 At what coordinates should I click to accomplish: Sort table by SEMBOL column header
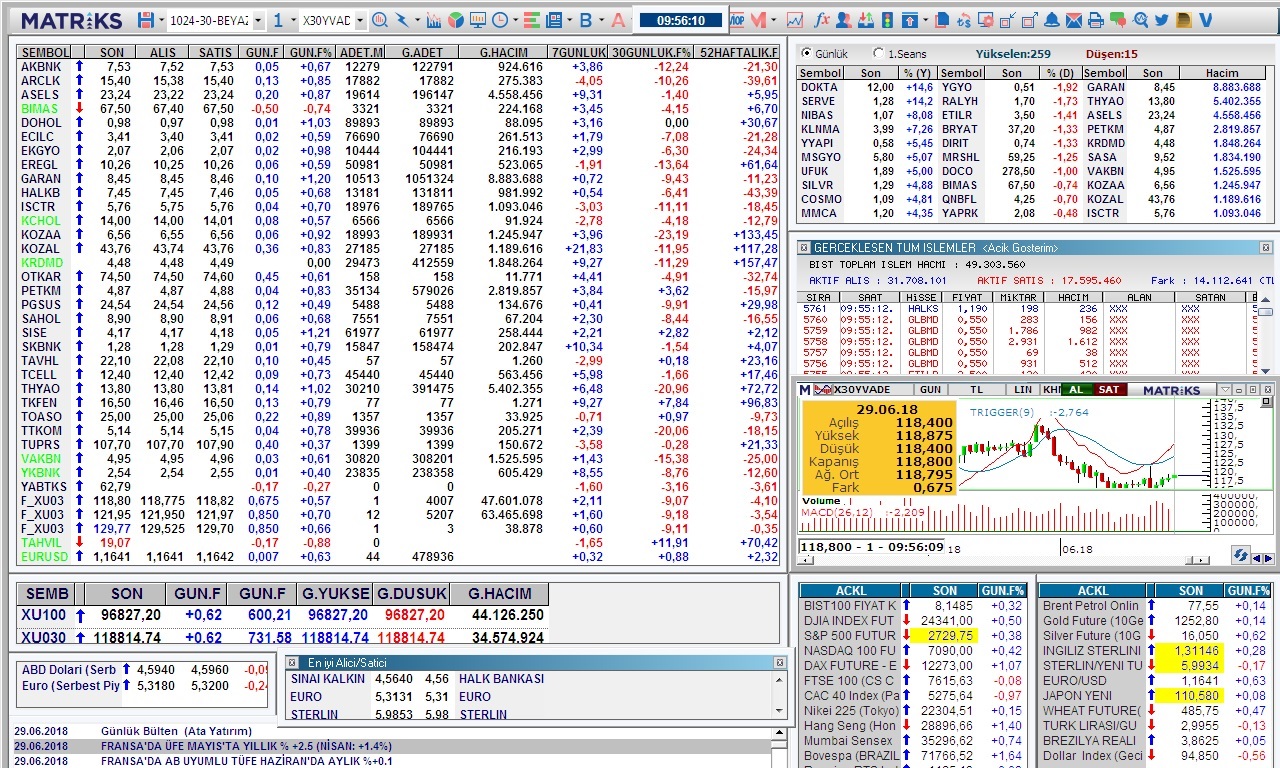(x=45, y=52)
